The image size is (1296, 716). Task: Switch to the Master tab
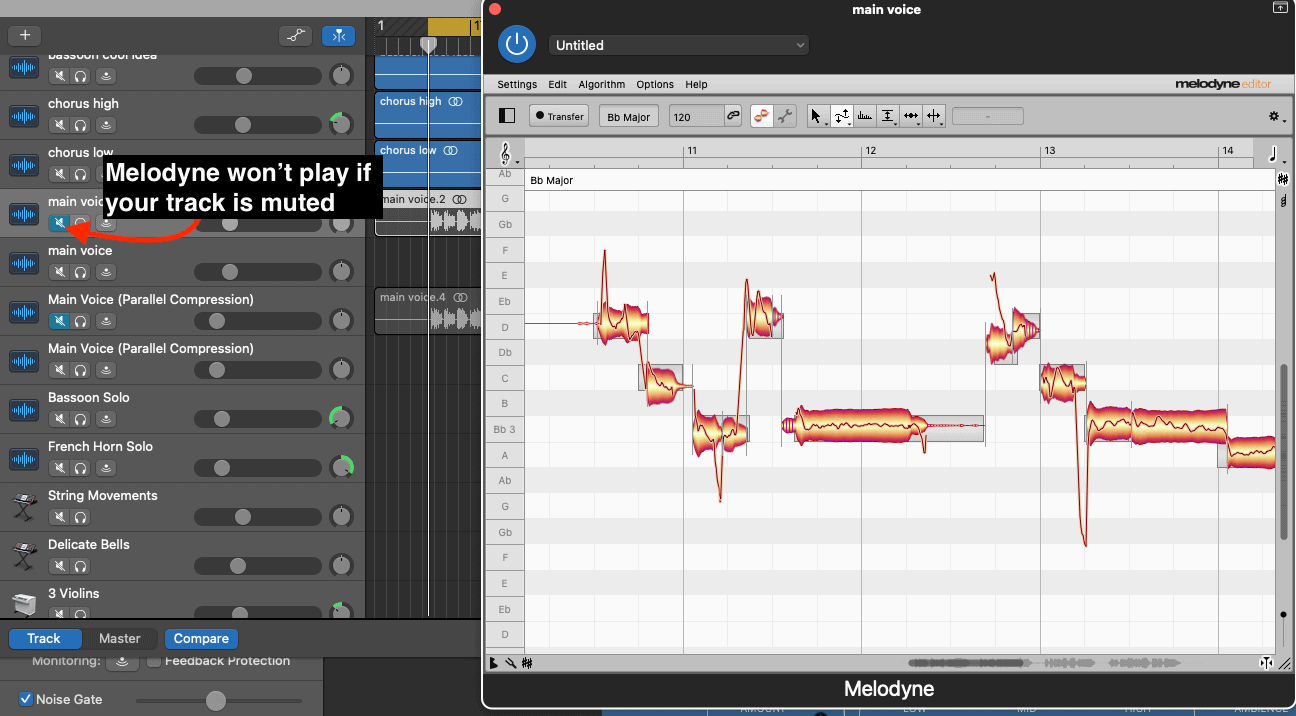point(120,638)
